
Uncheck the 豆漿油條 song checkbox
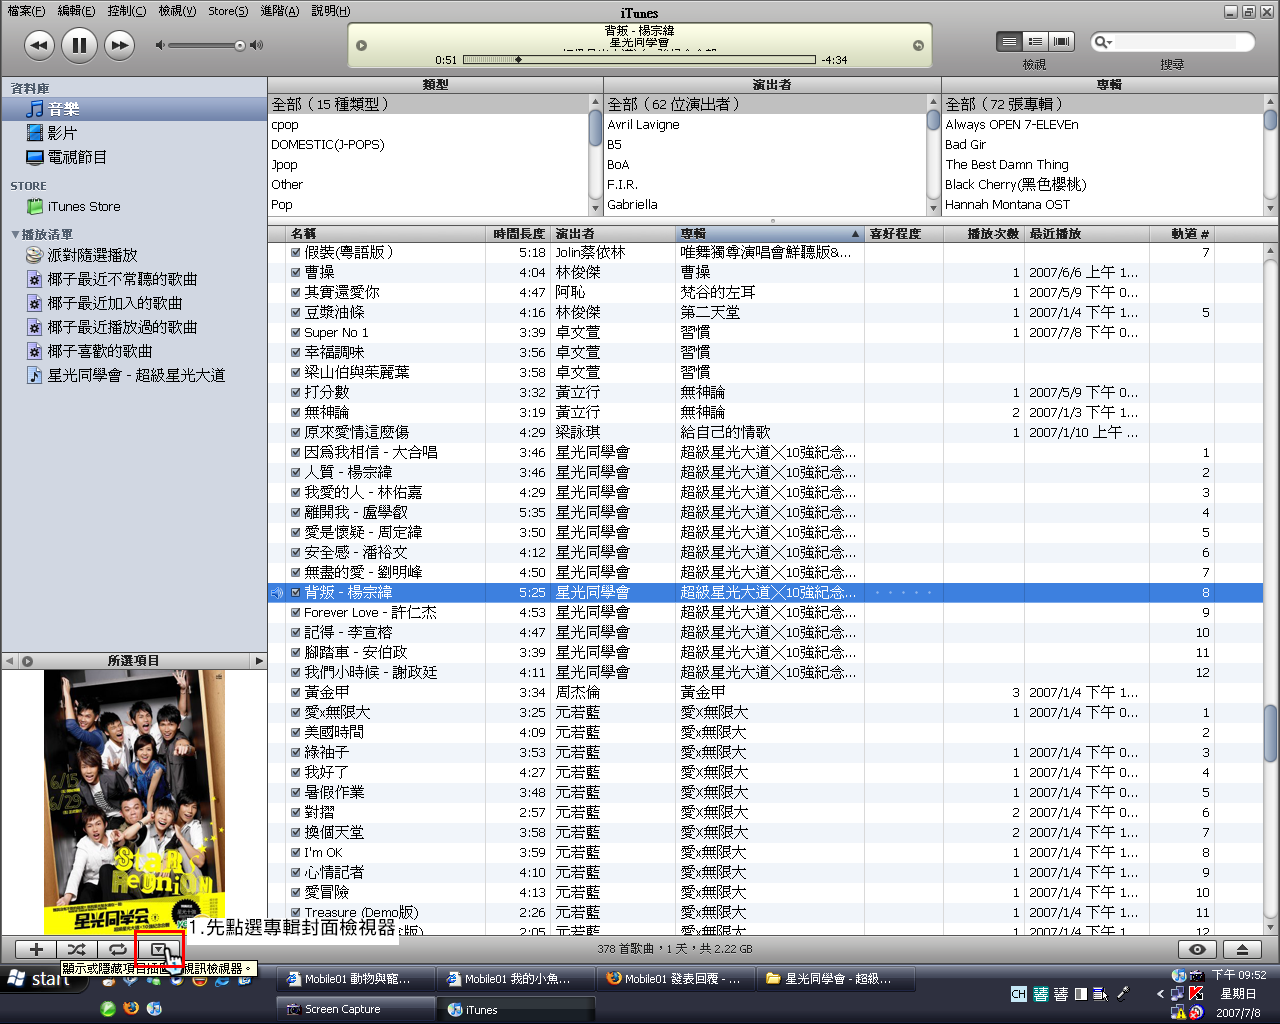click(295, 312)
